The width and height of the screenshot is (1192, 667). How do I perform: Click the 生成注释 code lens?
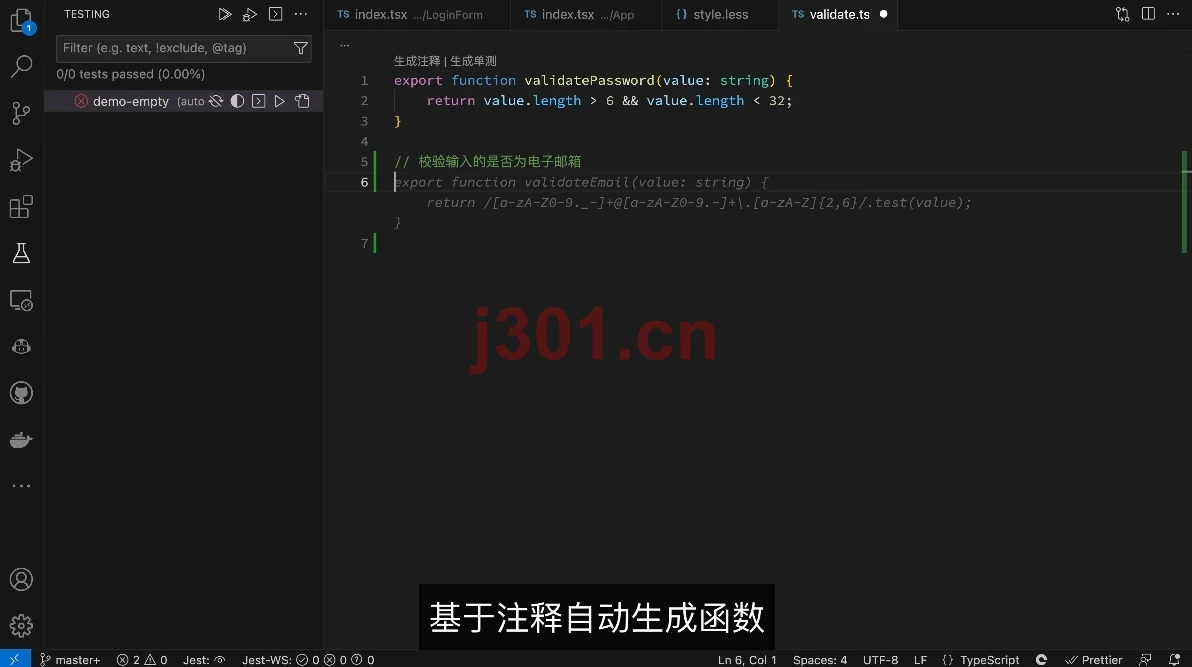coord(417,61)
